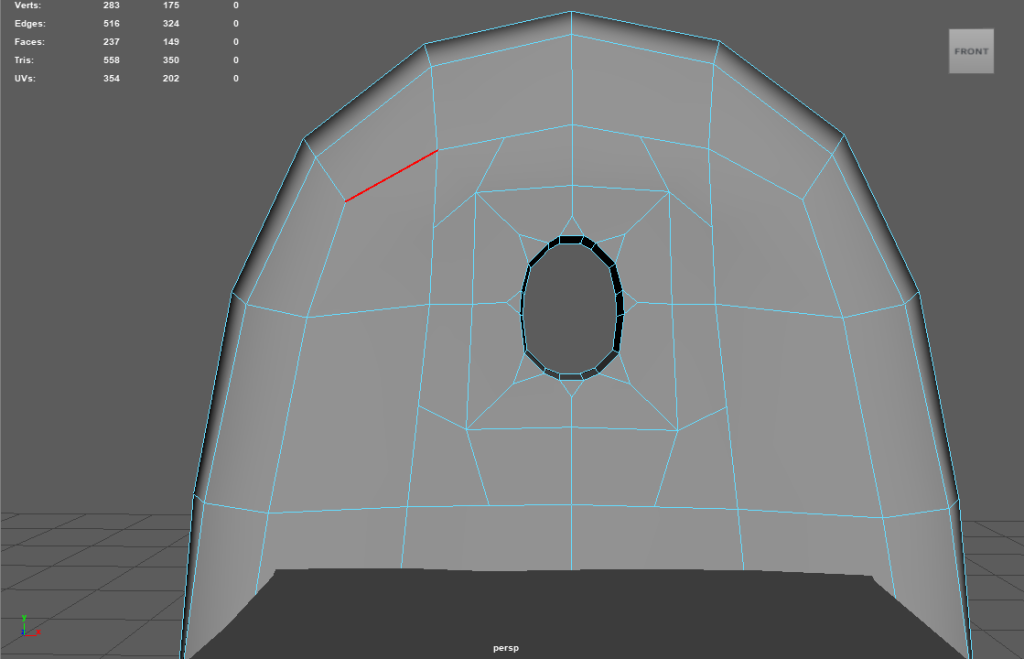Click the XYZ axis orientation gizmo
The image size is (1024, 659).
coord(29,627)
